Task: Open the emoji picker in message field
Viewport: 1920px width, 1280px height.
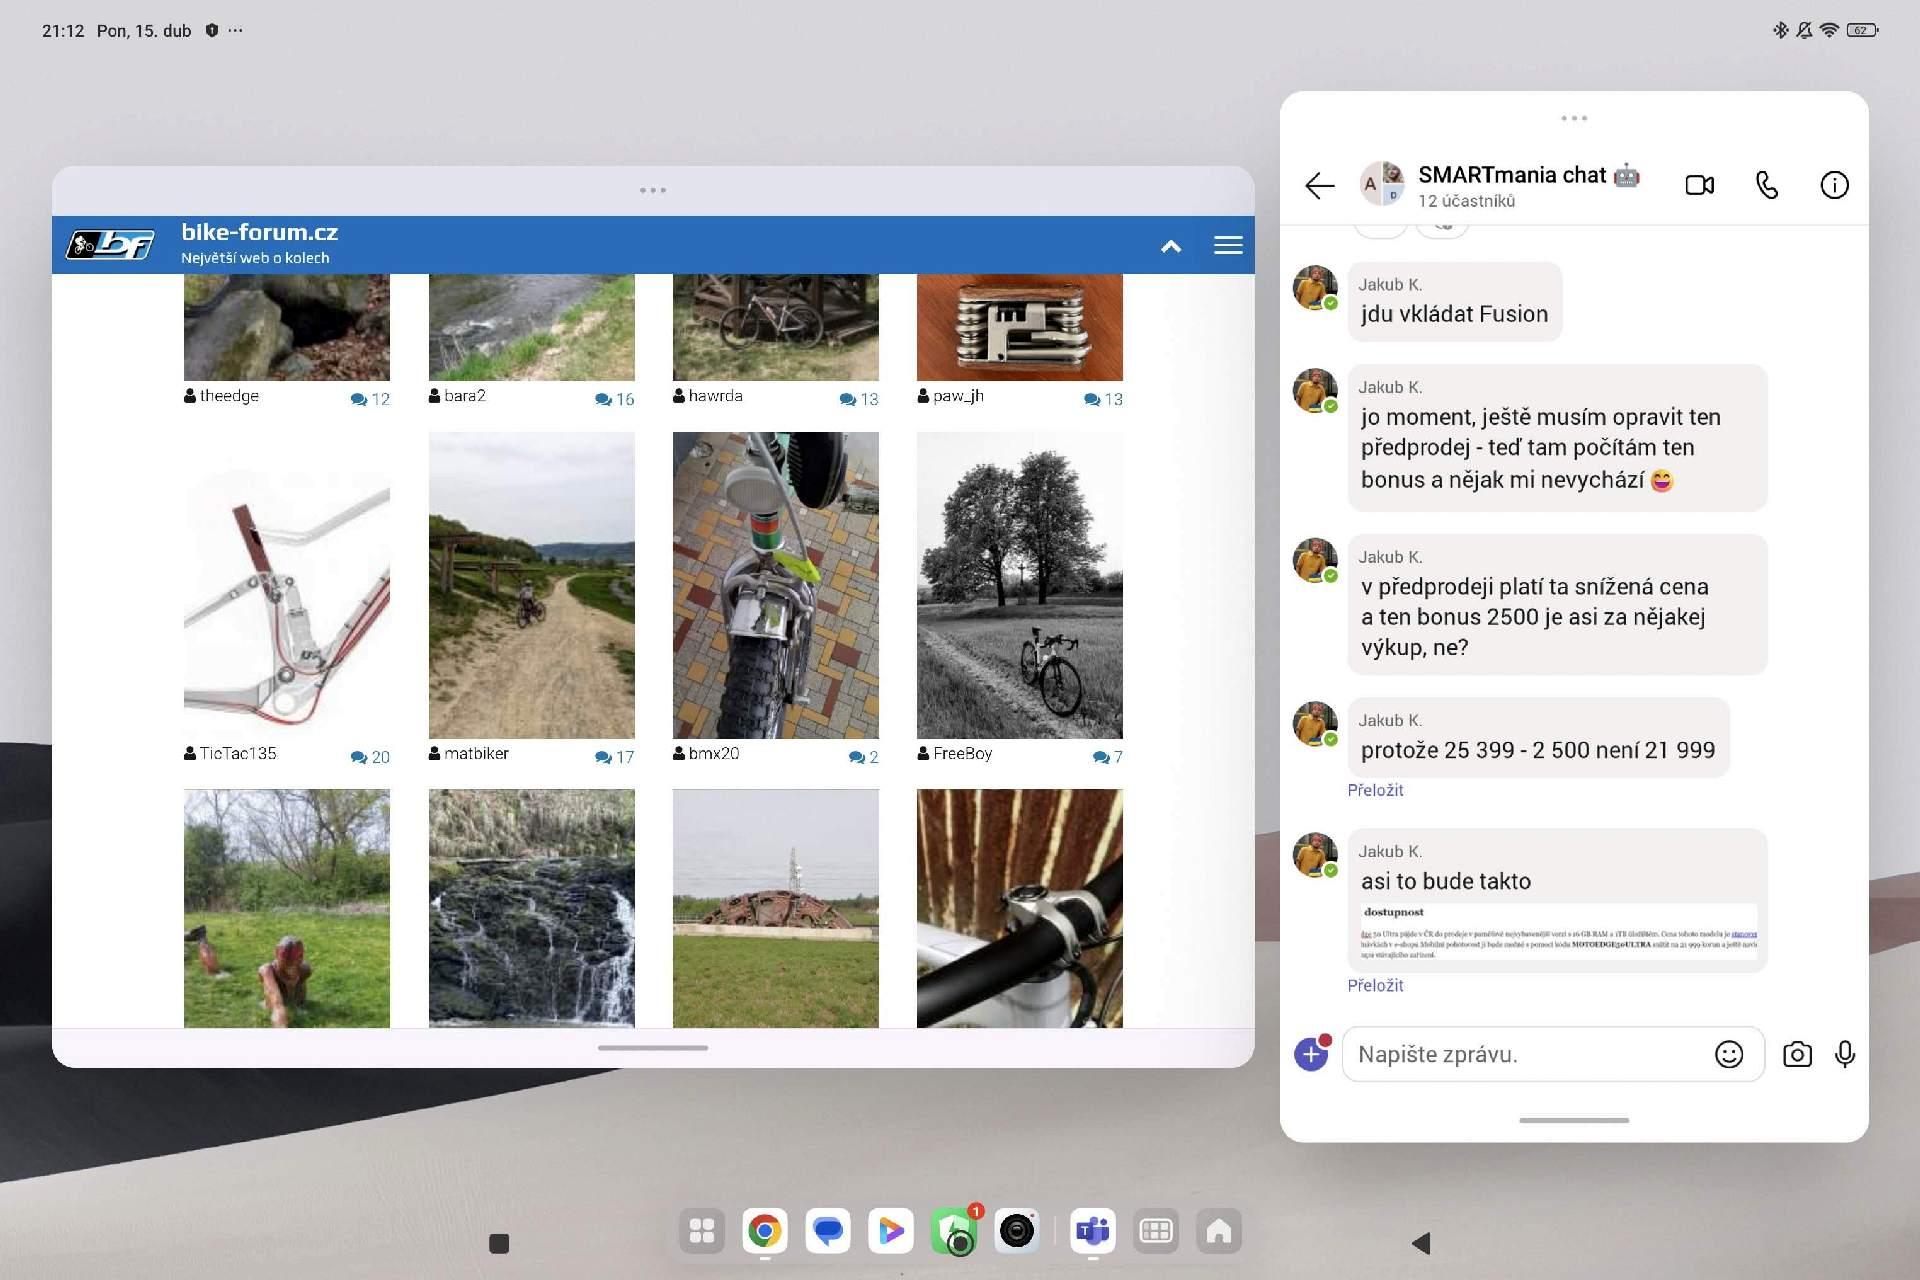Action: coord(1729,1054)
